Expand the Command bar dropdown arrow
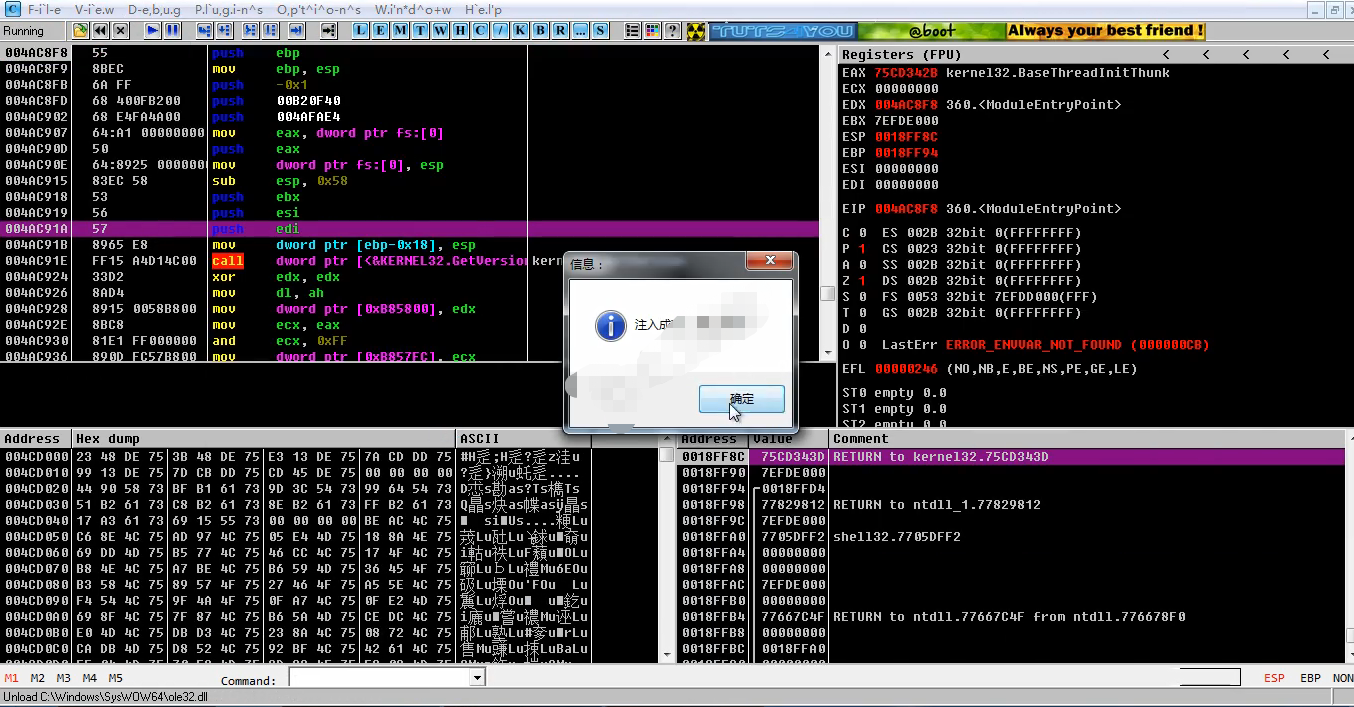Image resolution: width=1354 pixels, height=707 pixels. (477, 678)
